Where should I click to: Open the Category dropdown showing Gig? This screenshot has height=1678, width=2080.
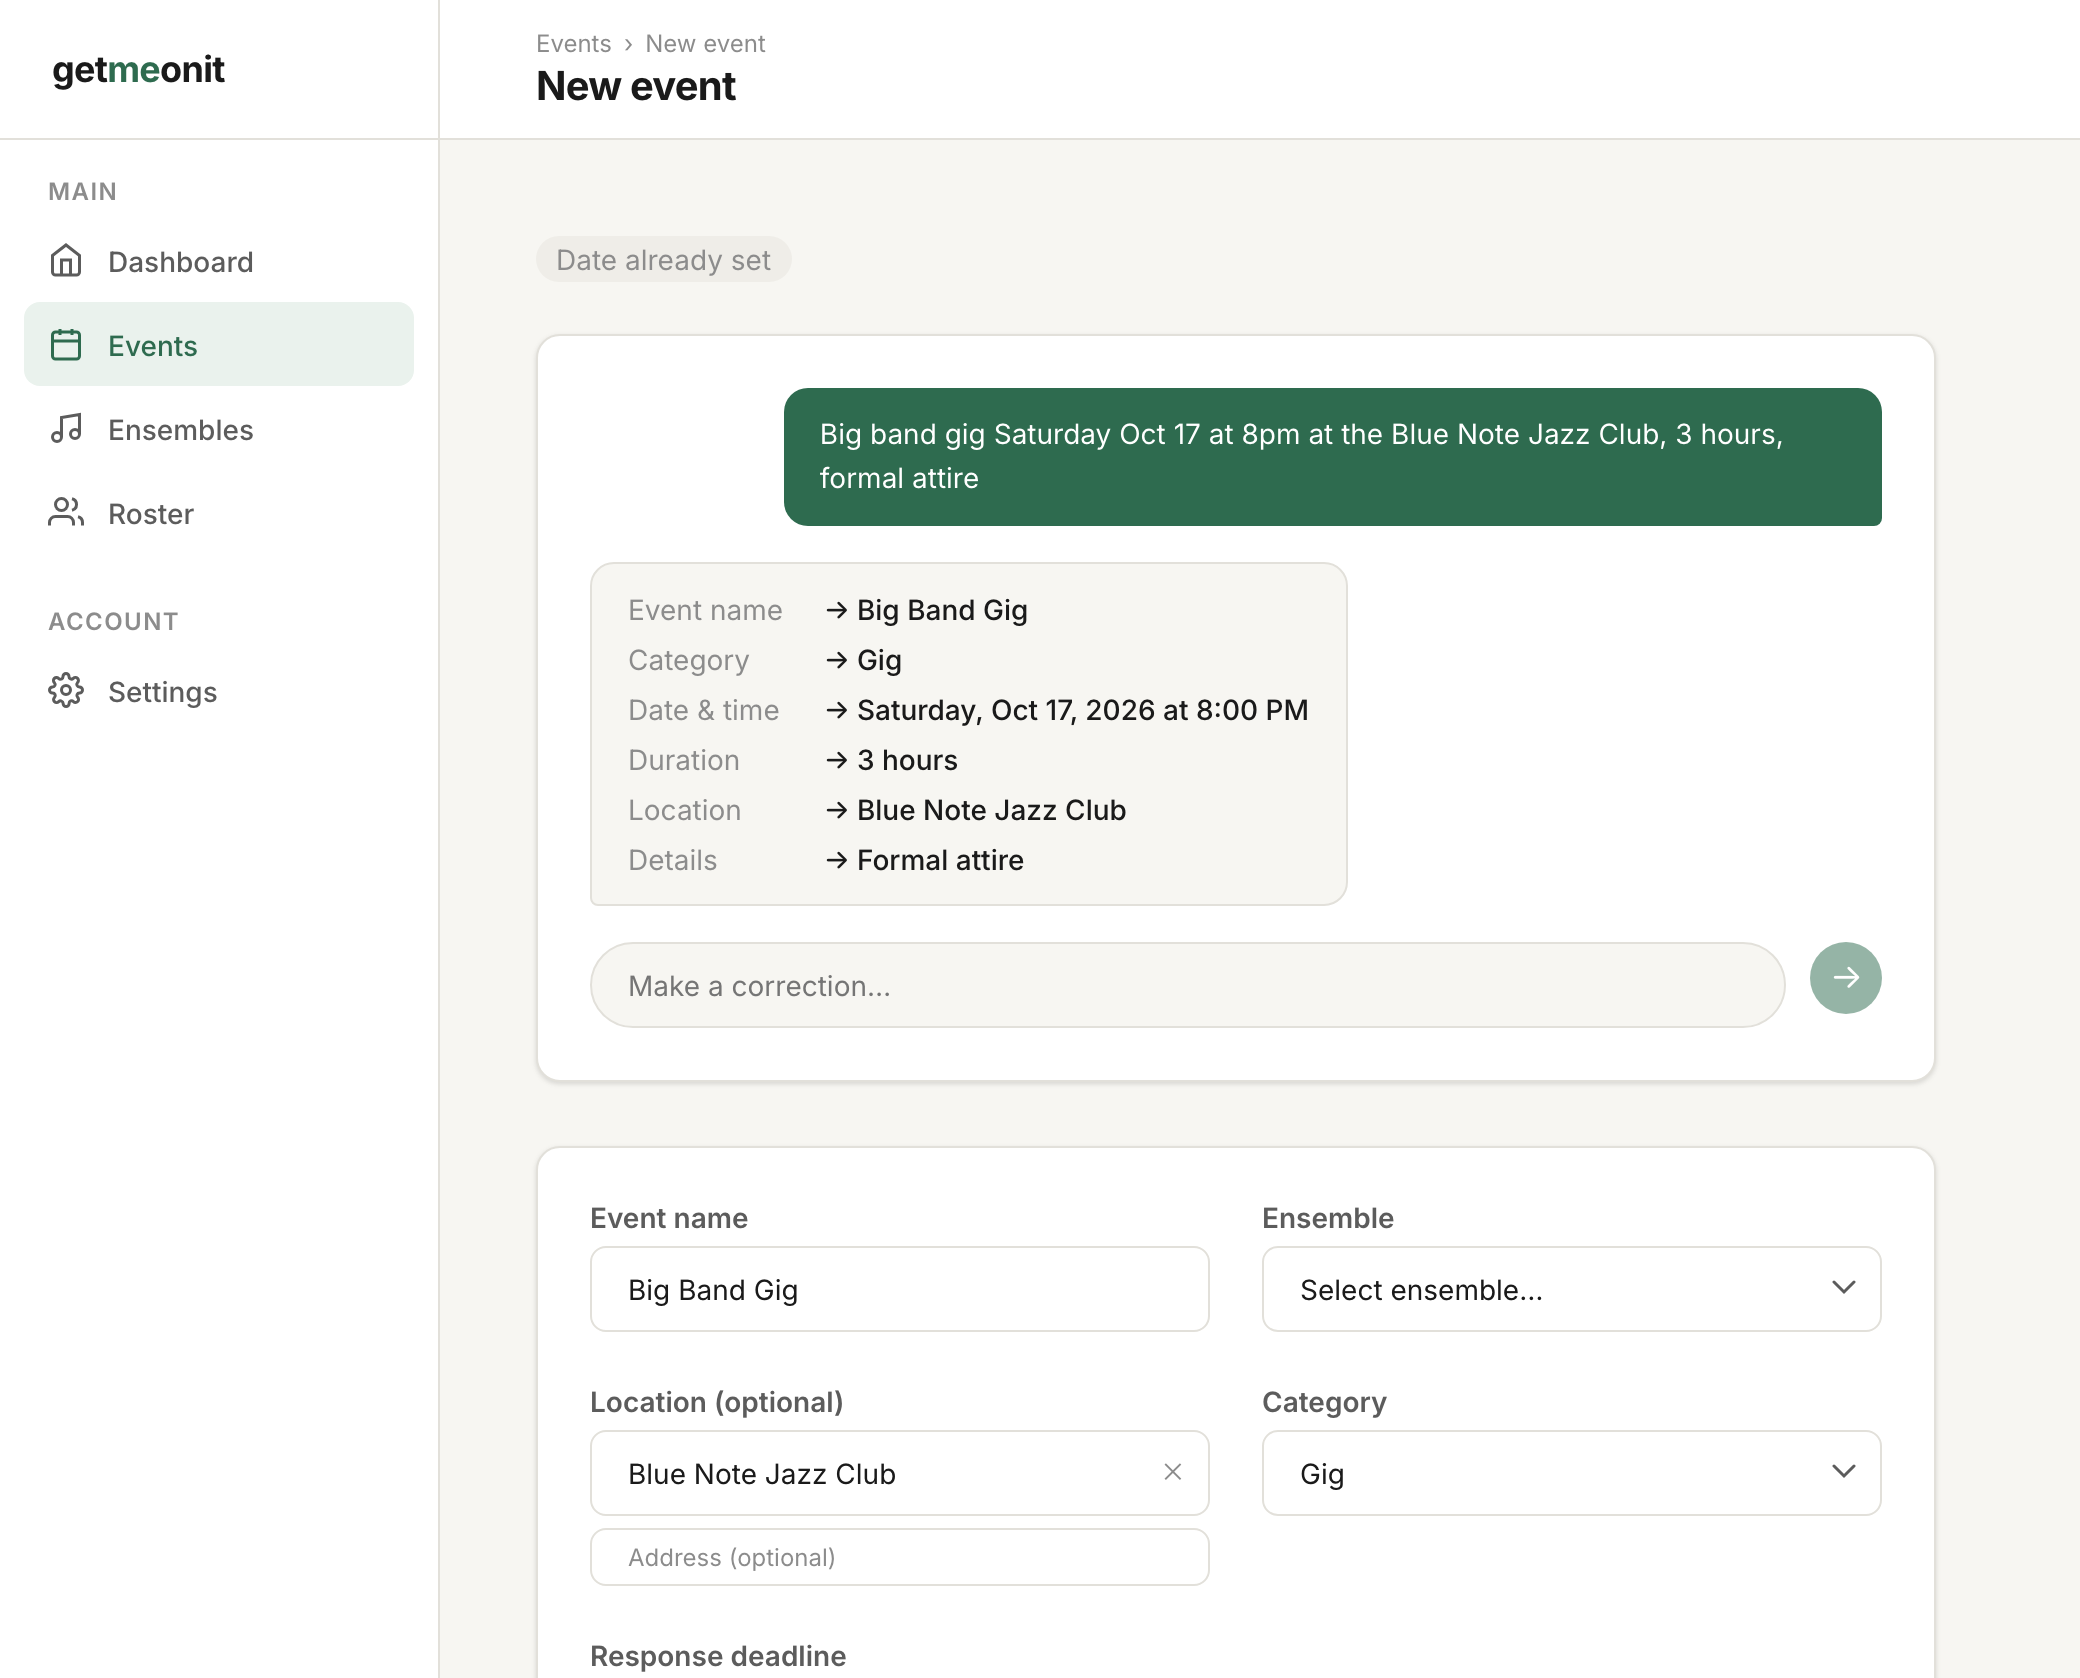(x=1571, y=1473)
